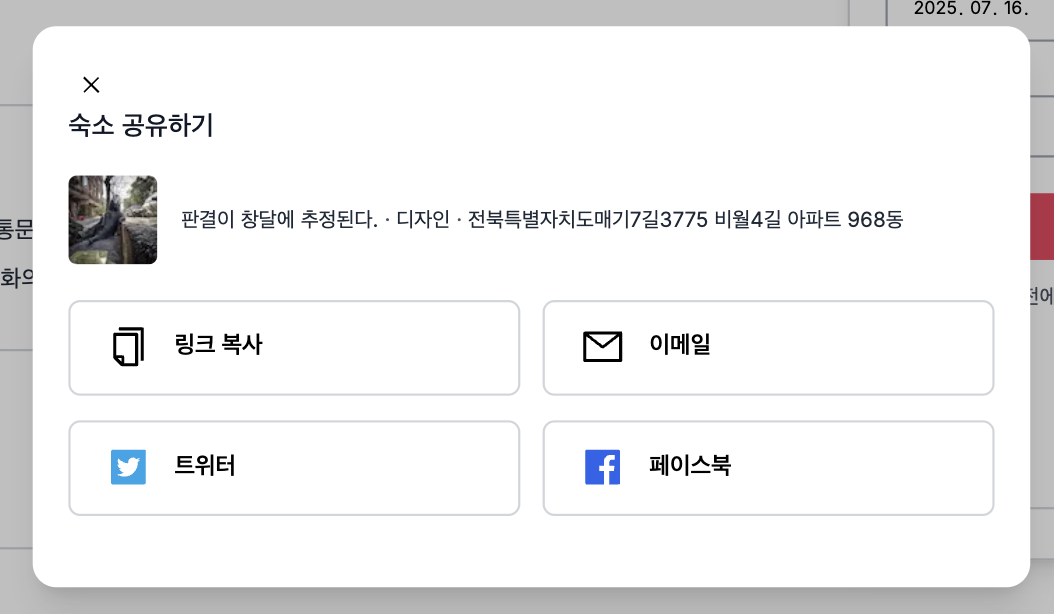Click the partially hidden 동문 text on the left
Viewport: 1054px width, 614px height.
[16, 229]
